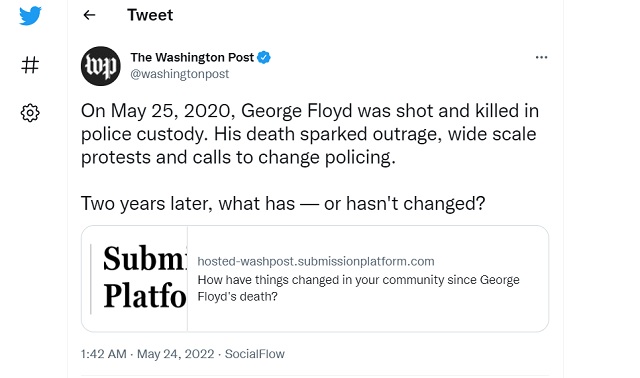Screen dimensions: 640x378
Task: Click the 'Floyd's death?' card text line
Action: [x=238, y=297]
